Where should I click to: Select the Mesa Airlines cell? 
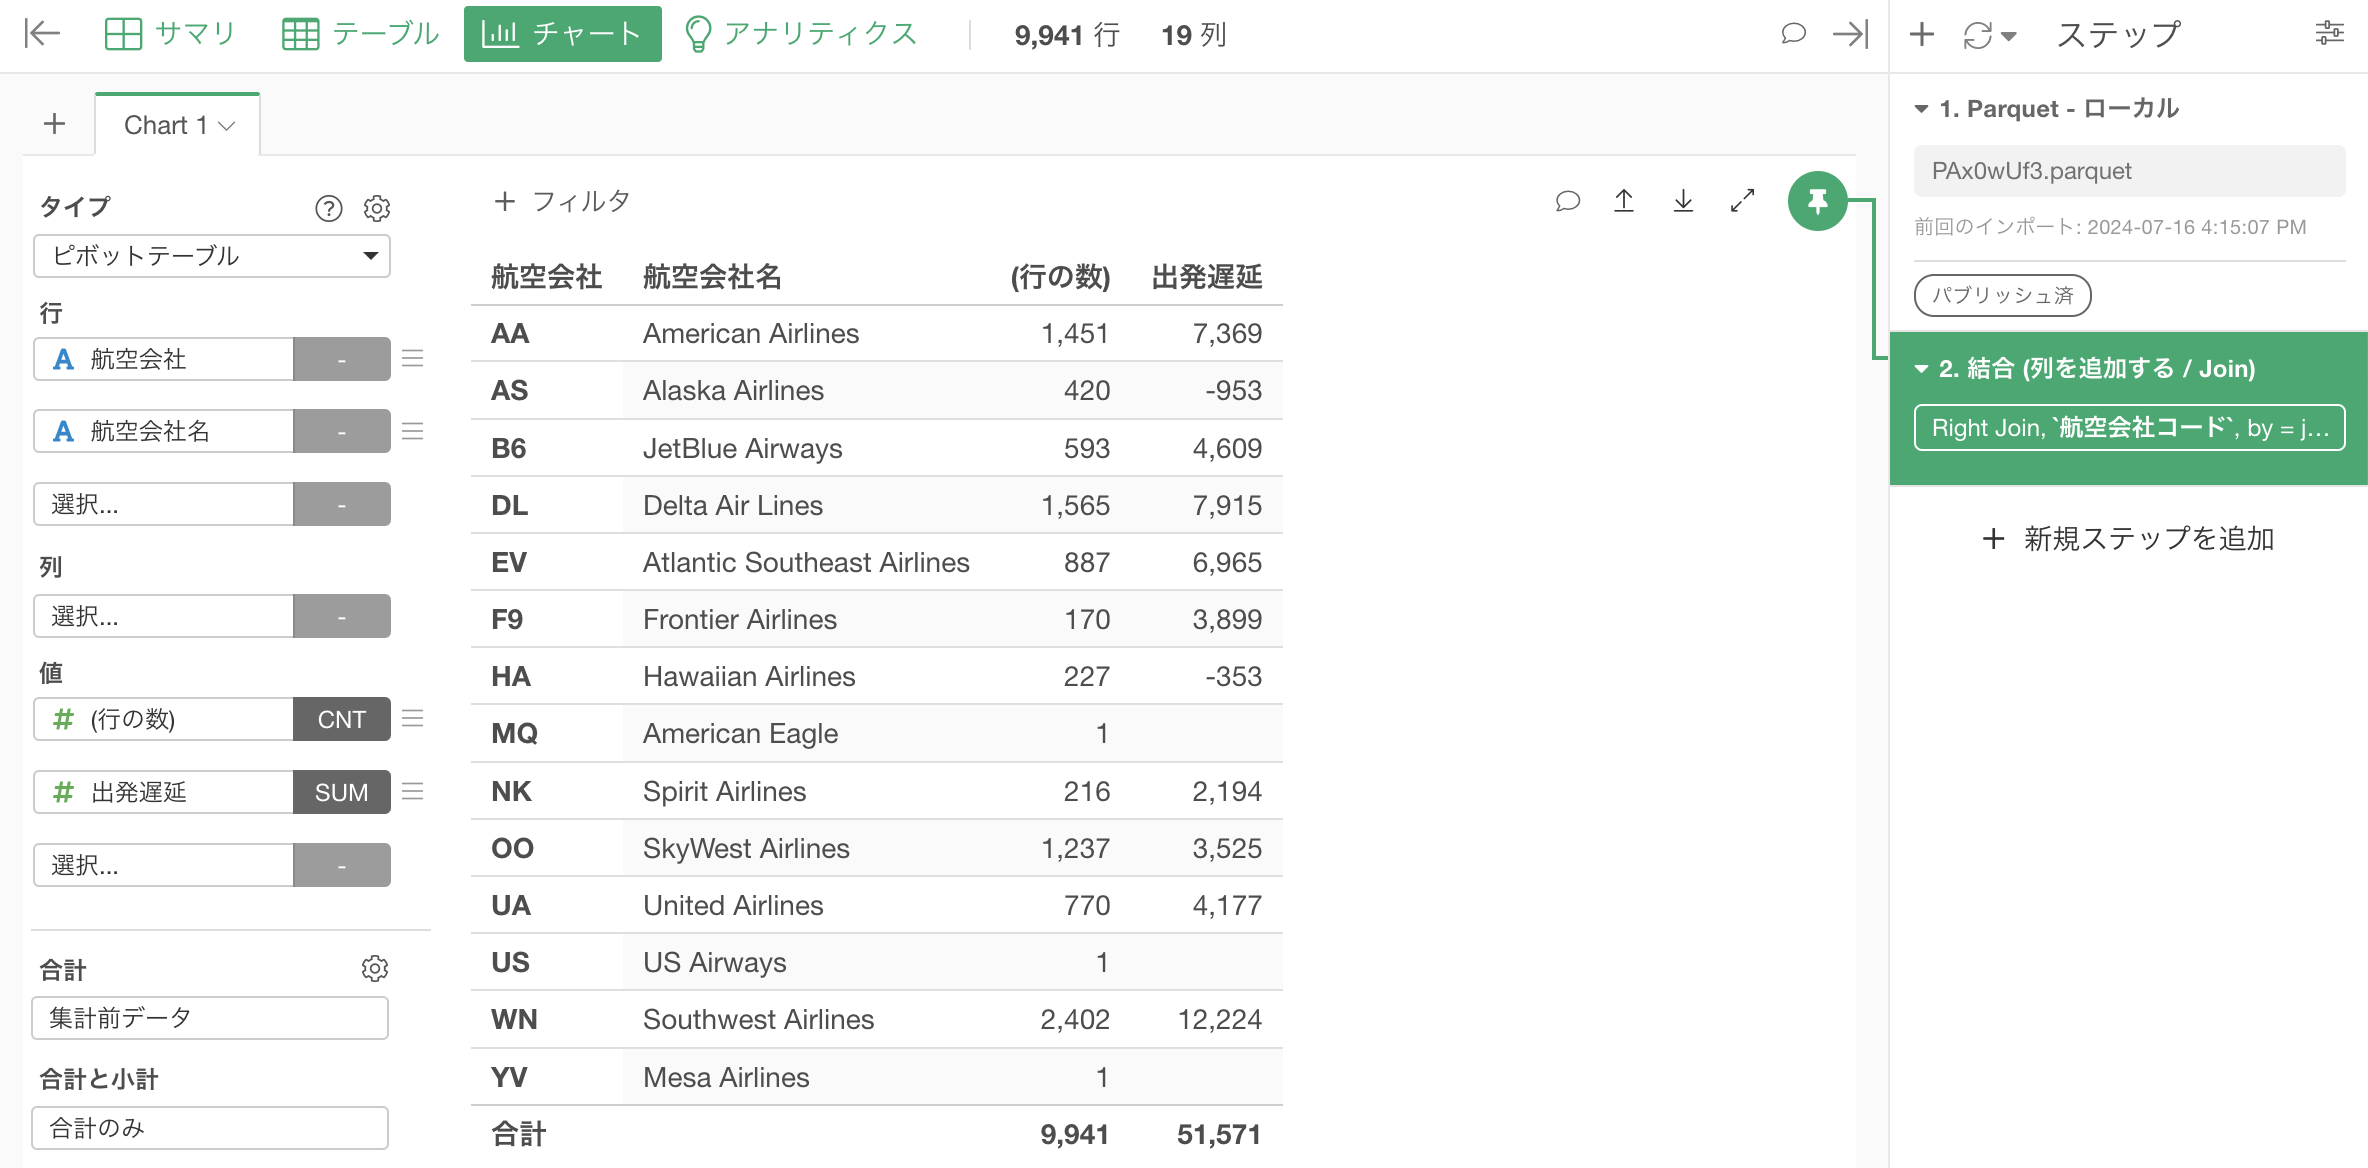(x=726, y=1078)
